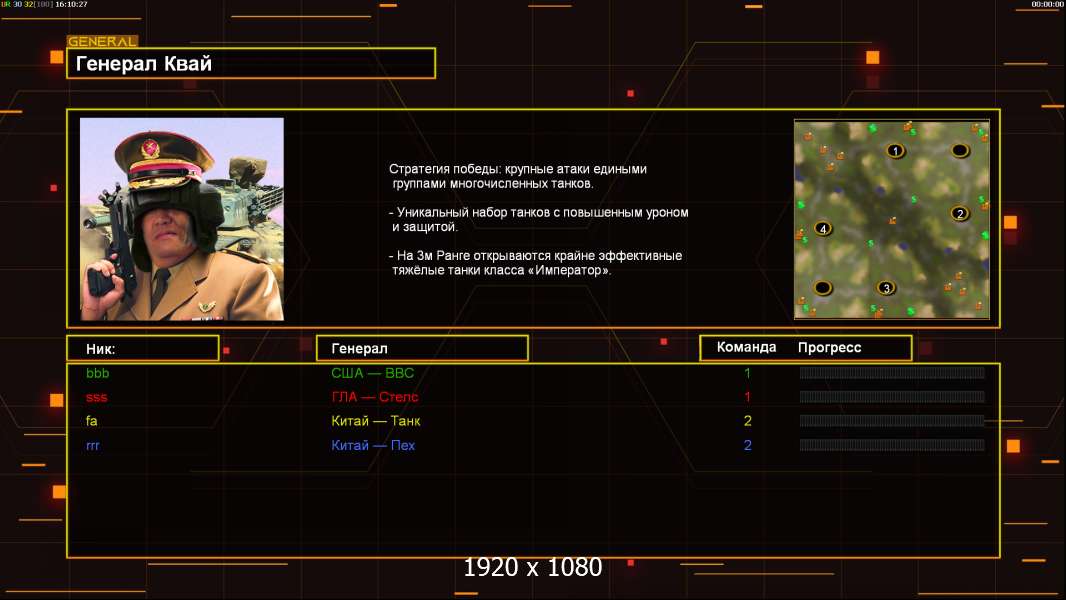Viewport: 1066px width, 600px height.
Task: Click the 'ГЛА — Стелс' general entry
Action: click(x=375, y=398)
